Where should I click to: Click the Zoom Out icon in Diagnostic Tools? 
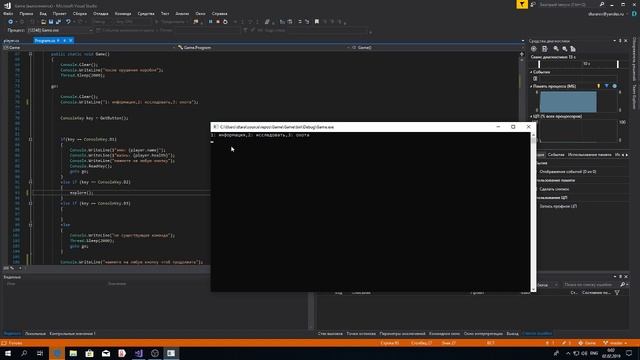point(564,49)
